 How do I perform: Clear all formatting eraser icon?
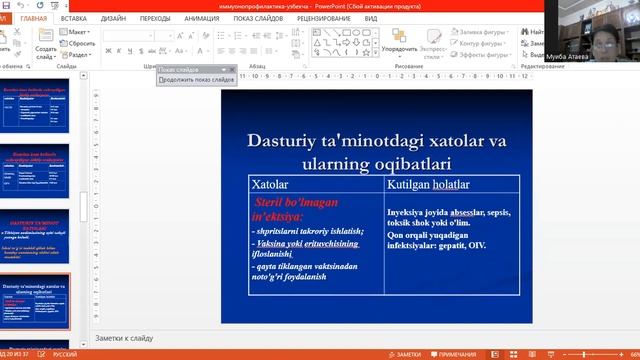206,36
